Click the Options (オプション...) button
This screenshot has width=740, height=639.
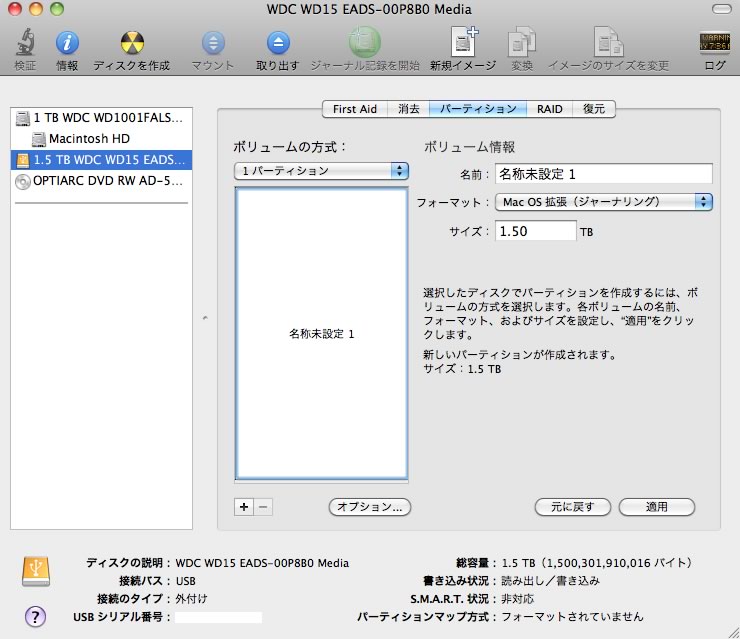pos(370,507)
